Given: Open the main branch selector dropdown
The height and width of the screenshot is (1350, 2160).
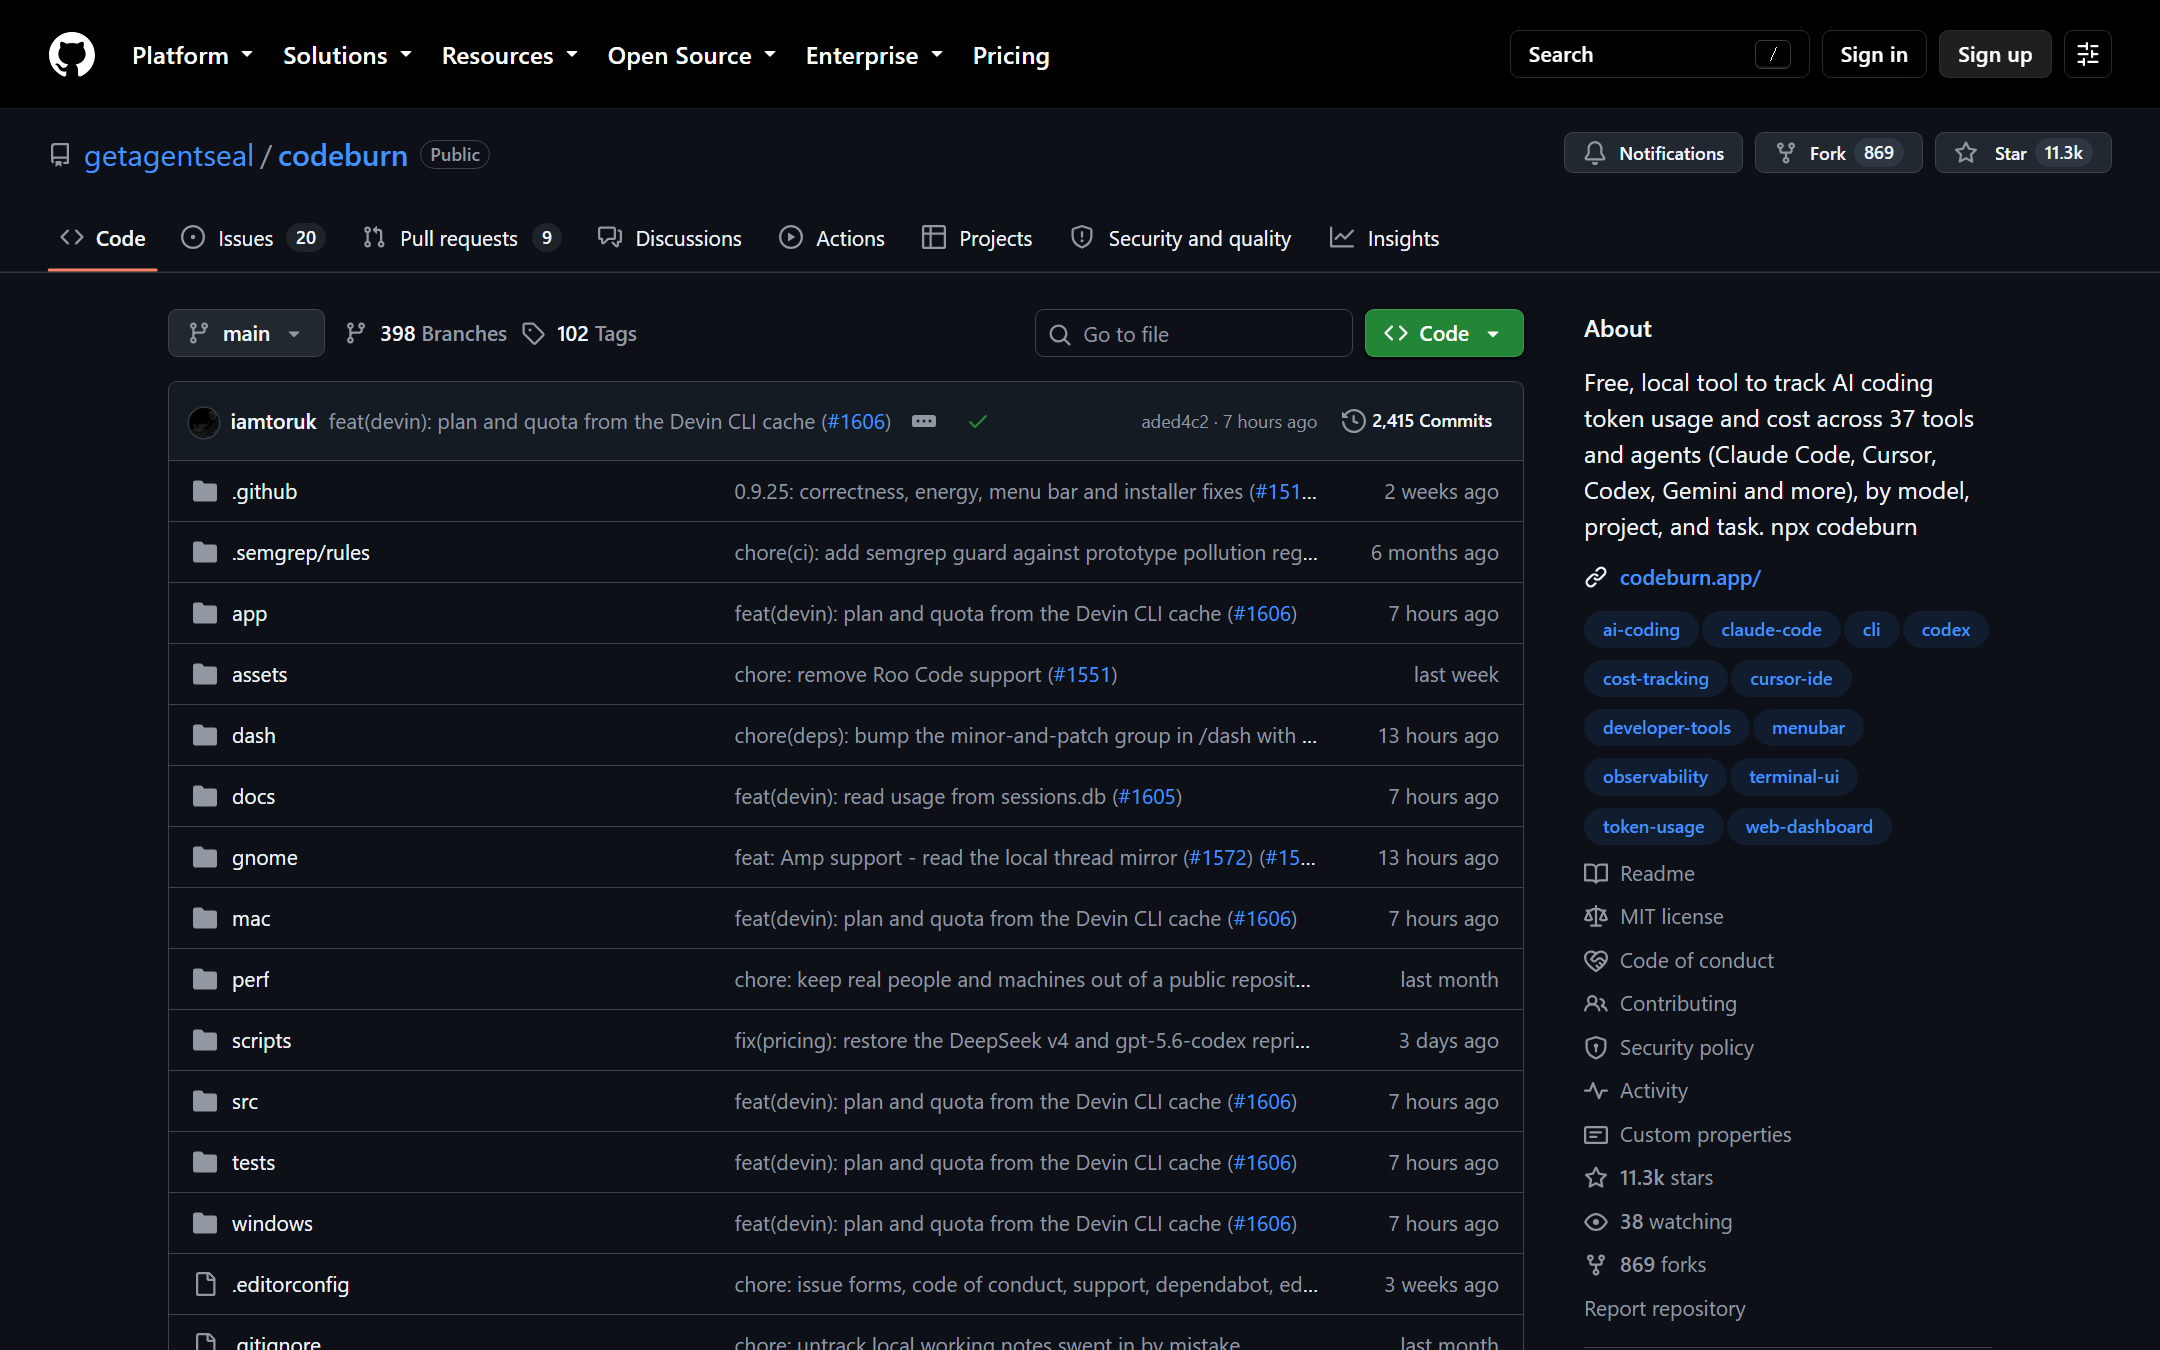Looking at the screenshot, I should pyautogui.click(x=246, y=333).
